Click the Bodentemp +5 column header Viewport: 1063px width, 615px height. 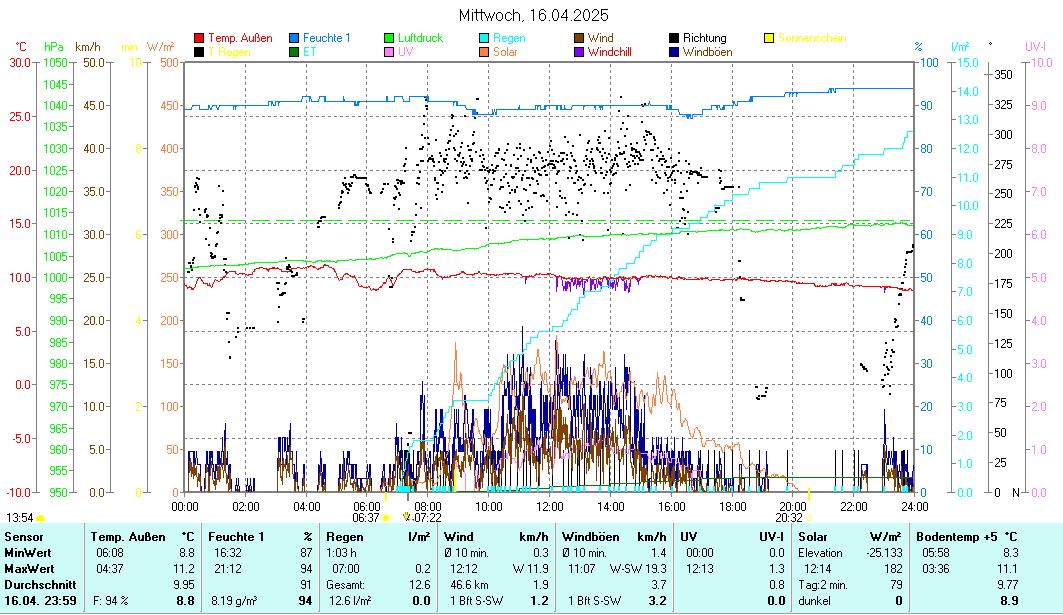pos(957,537)
